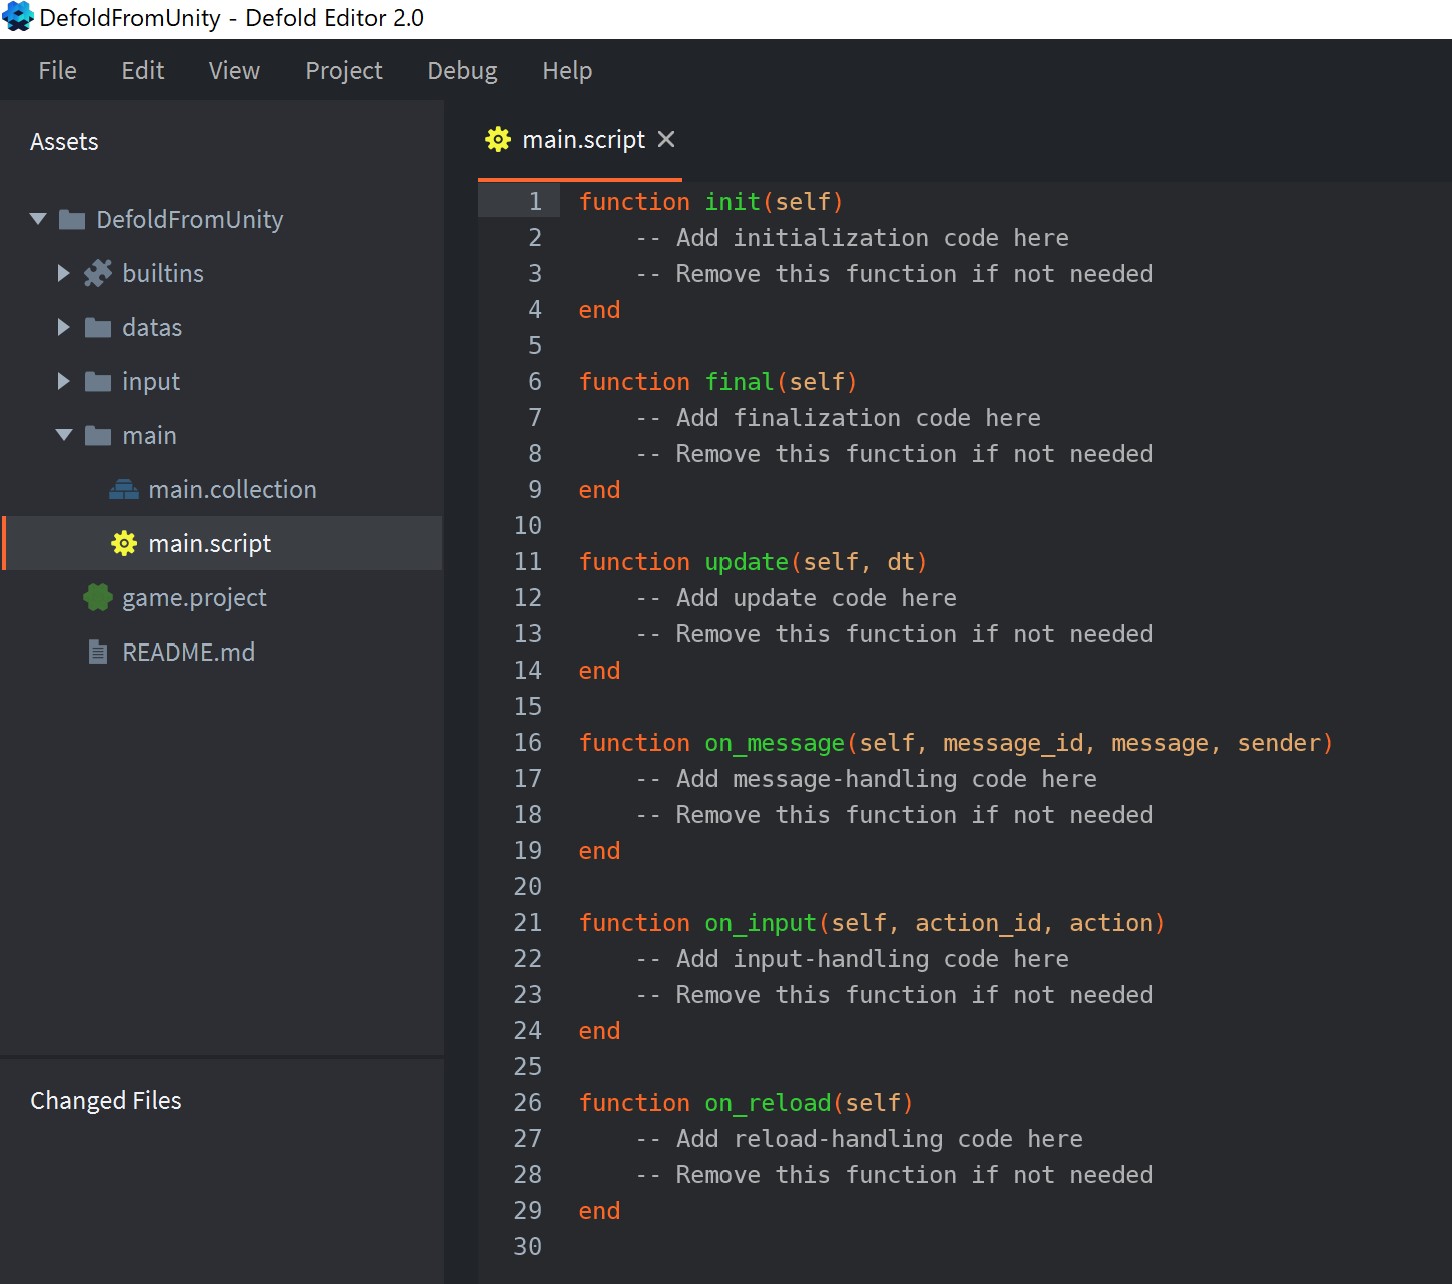Expand the datas folder arrow
This screenshot has height=1284, width=1452.
point(64,327)
